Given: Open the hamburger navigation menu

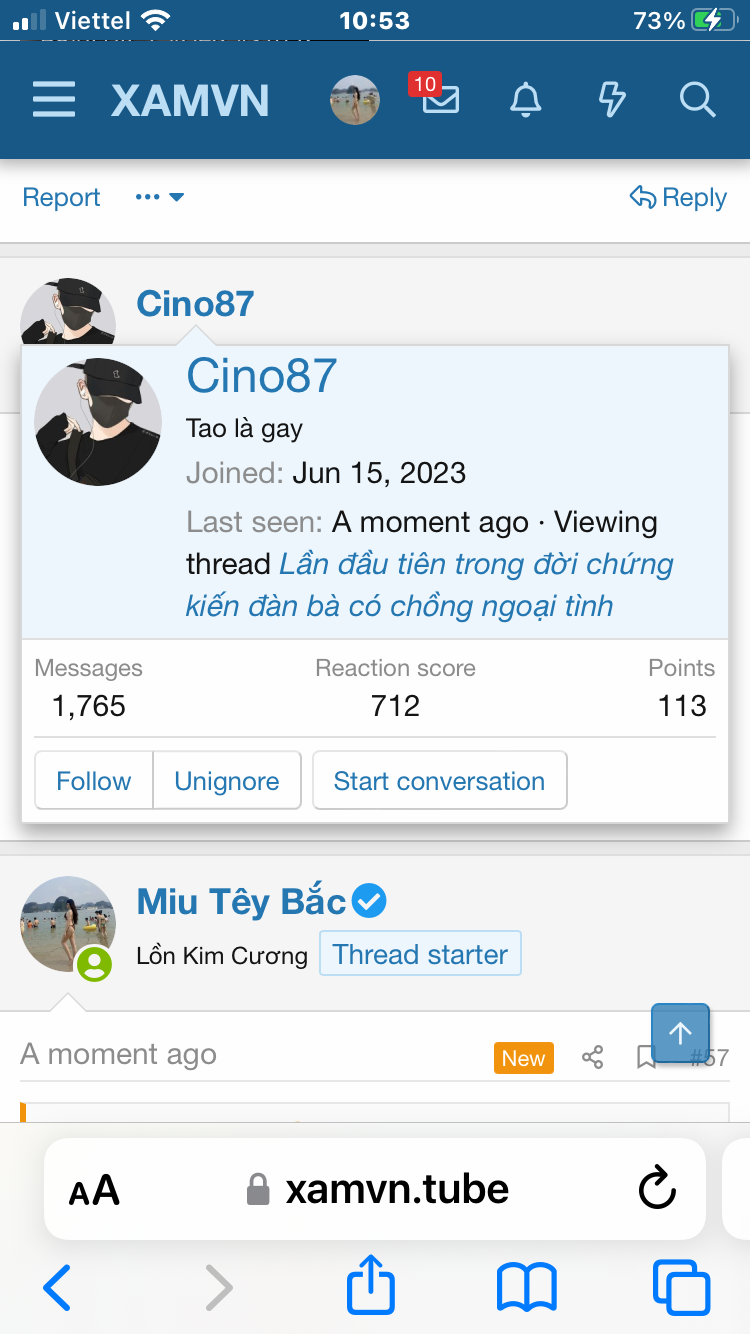Looking at the screenshot, I should coord(54,100).
